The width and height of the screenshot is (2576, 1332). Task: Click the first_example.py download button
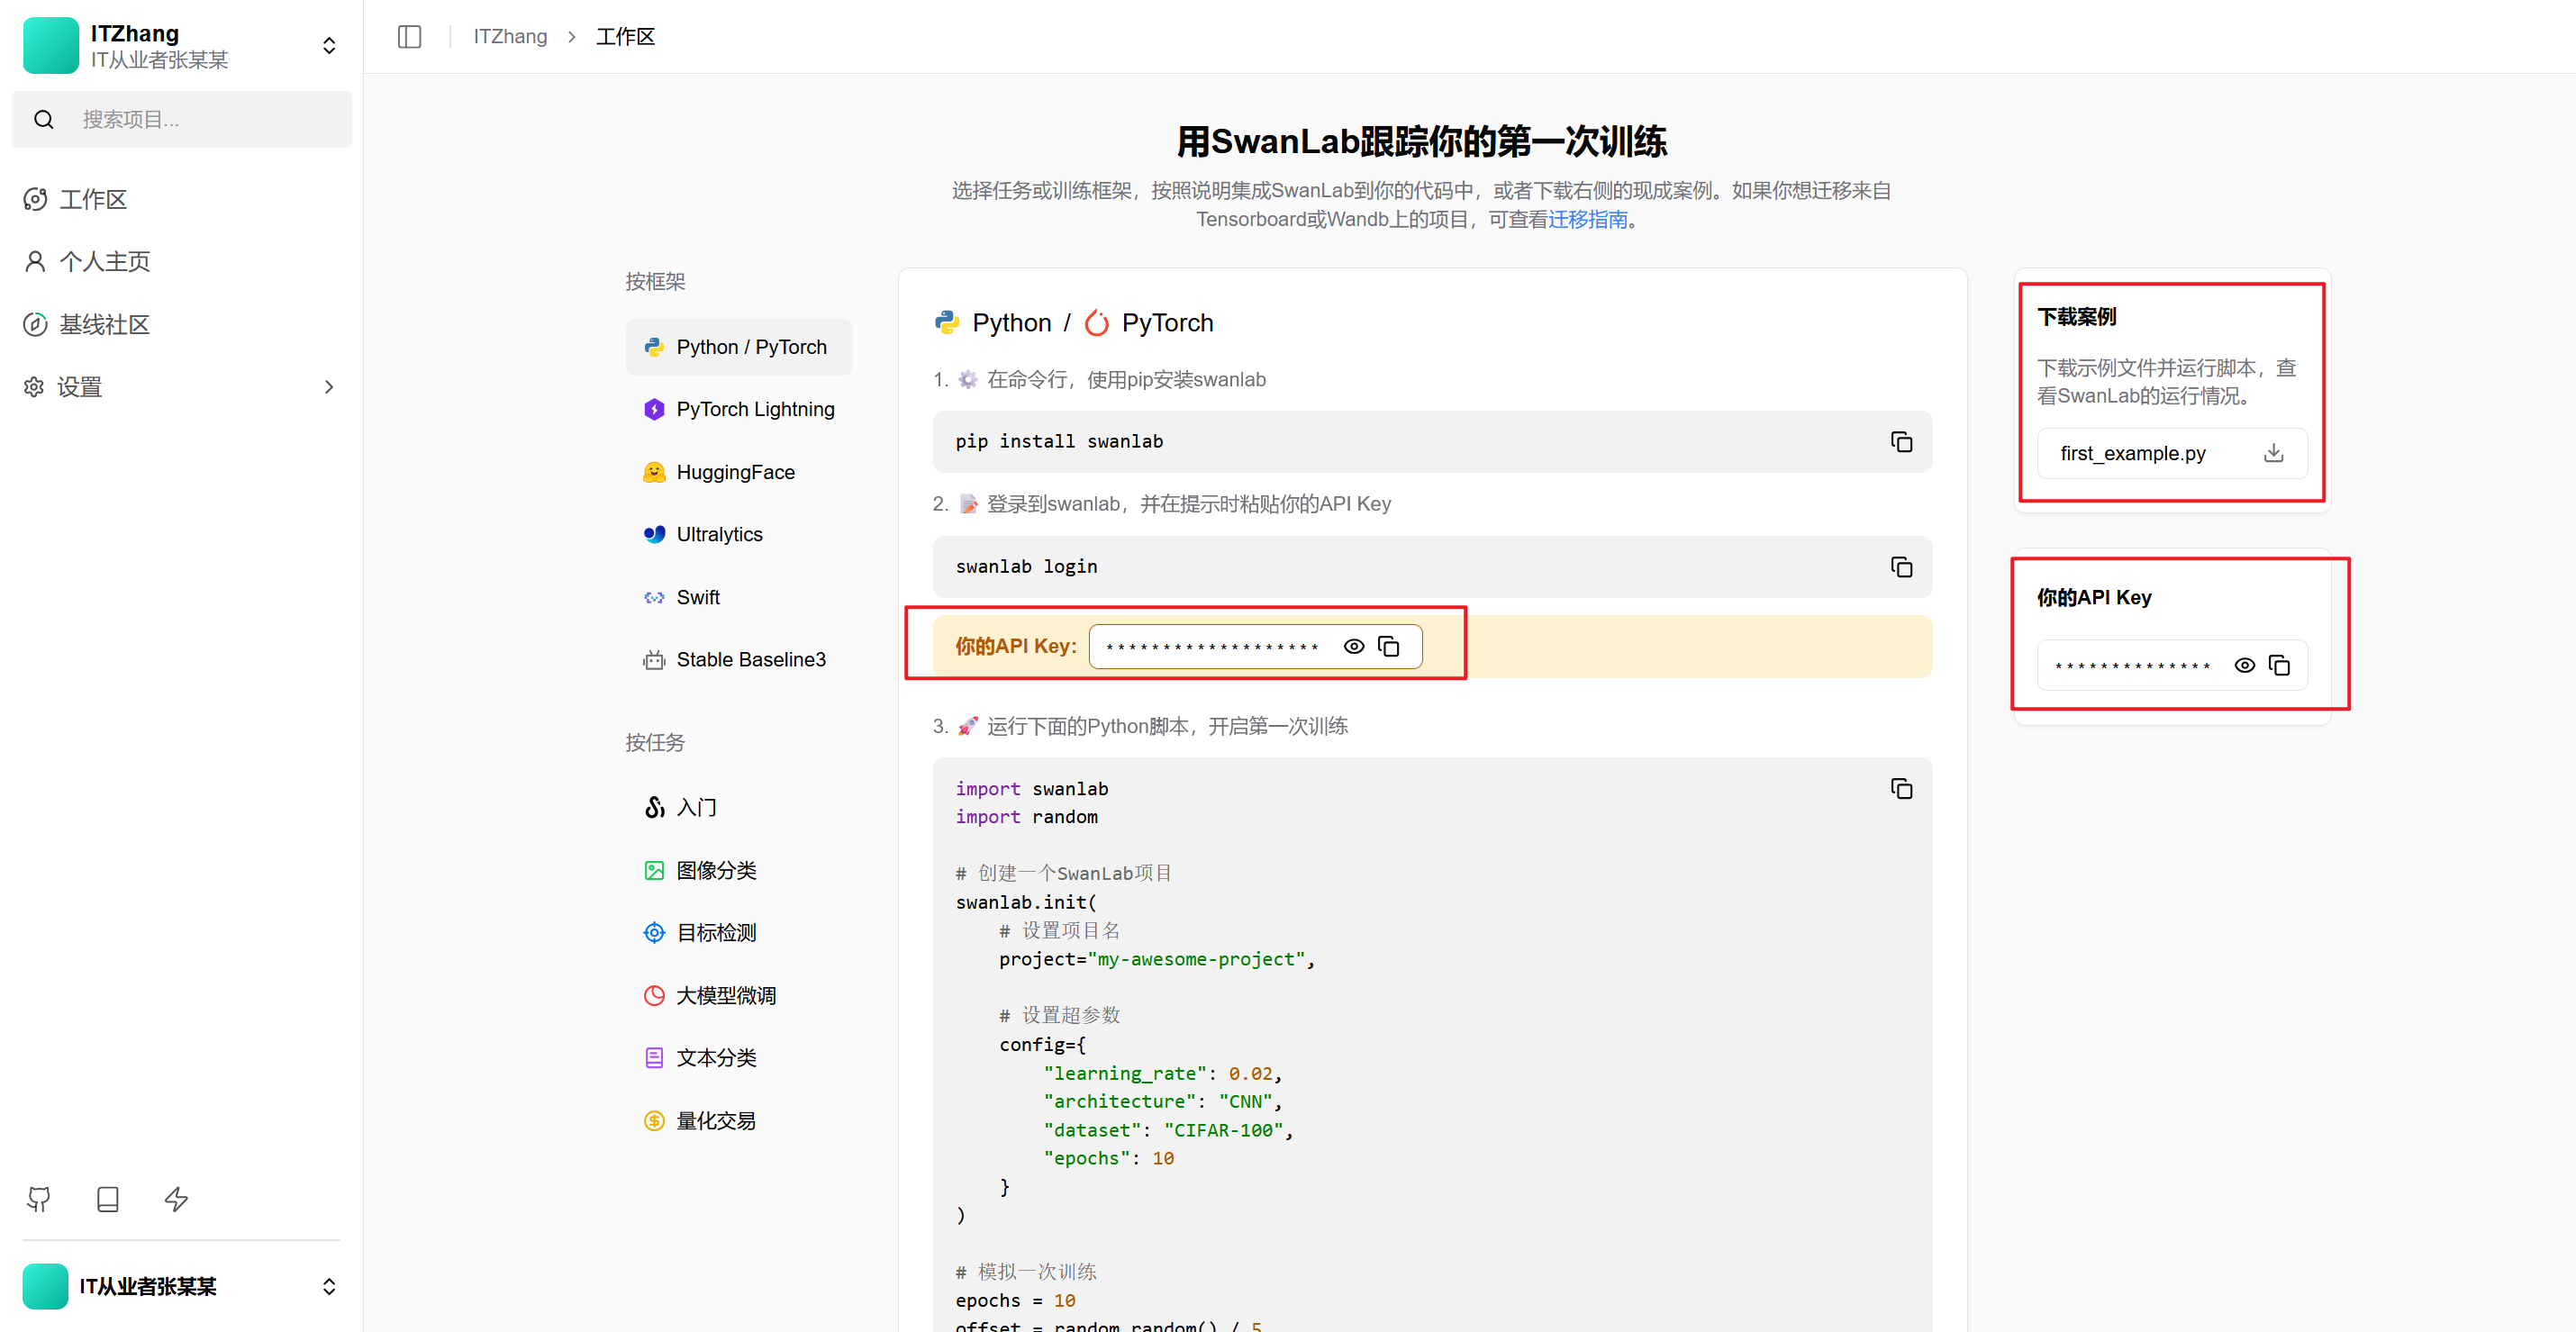pyautogui.click(x=2172, y=453)
